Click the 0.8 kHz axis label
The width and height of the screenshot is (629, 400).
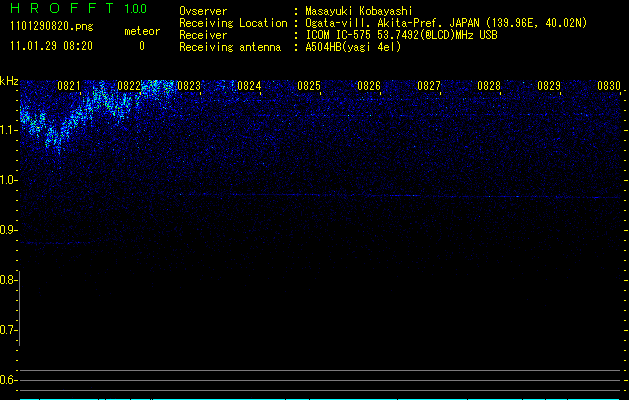[x=7, y=280]
